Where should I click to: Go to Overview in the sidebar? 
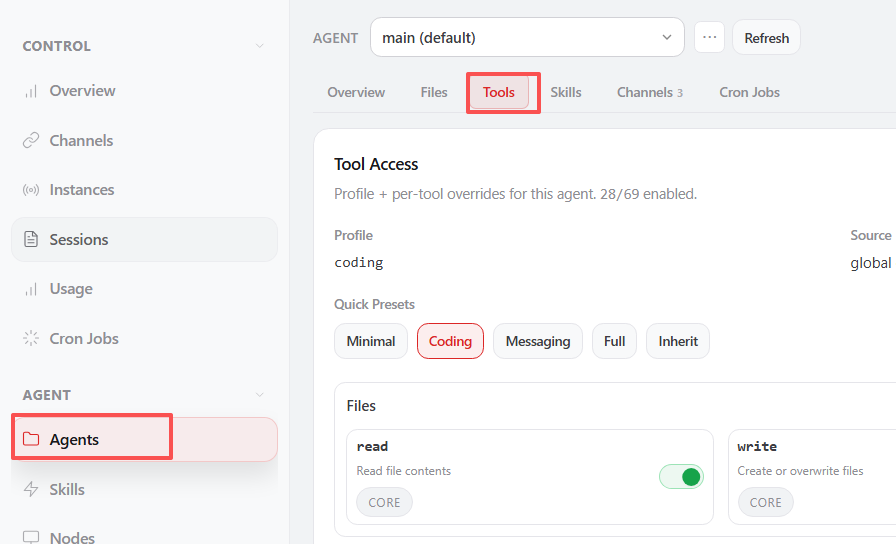(x=144, y=91)
